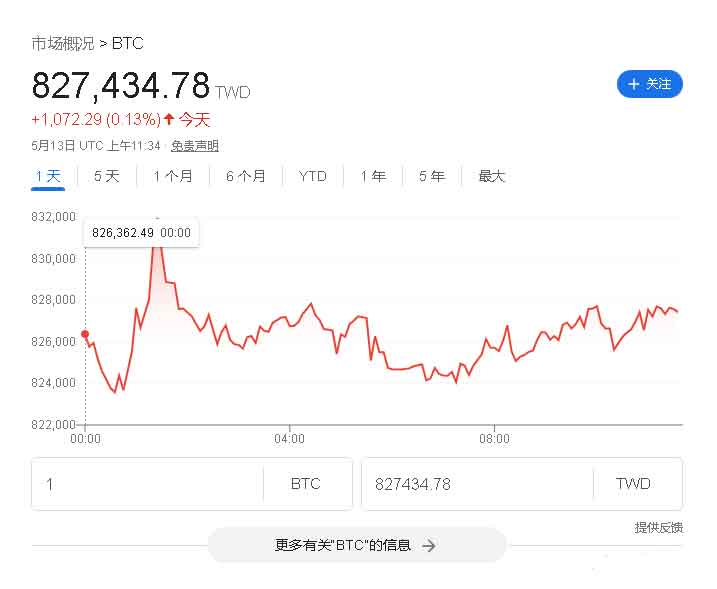Select the 1 天 range tab

[x=48, y=176]
